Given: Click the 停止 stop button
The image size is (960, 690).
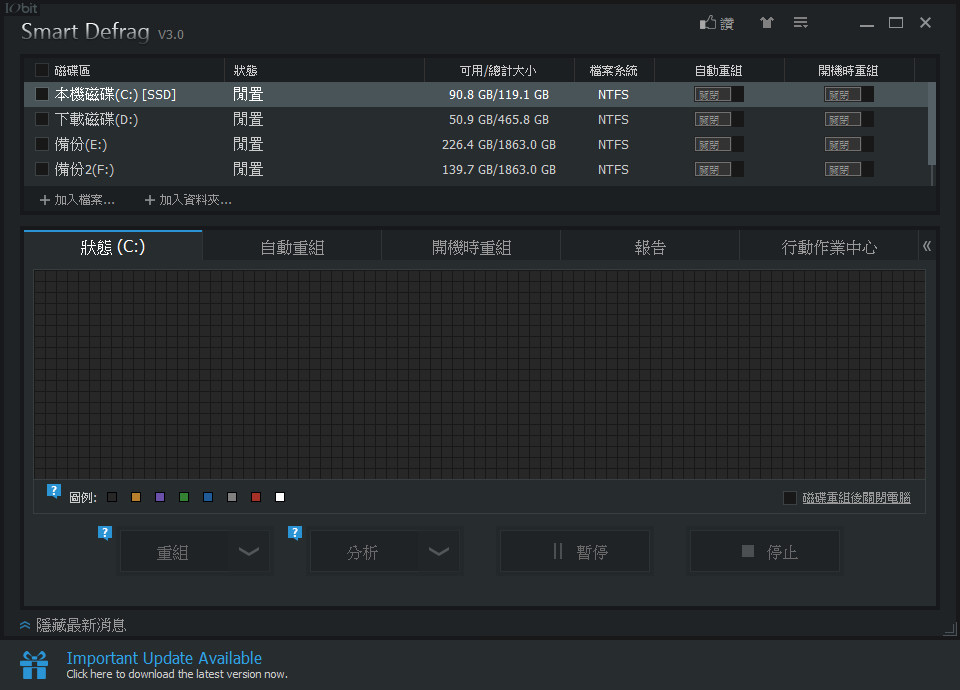Looking at the screenshot, I should pyautogui.click(x=765, y=552).
